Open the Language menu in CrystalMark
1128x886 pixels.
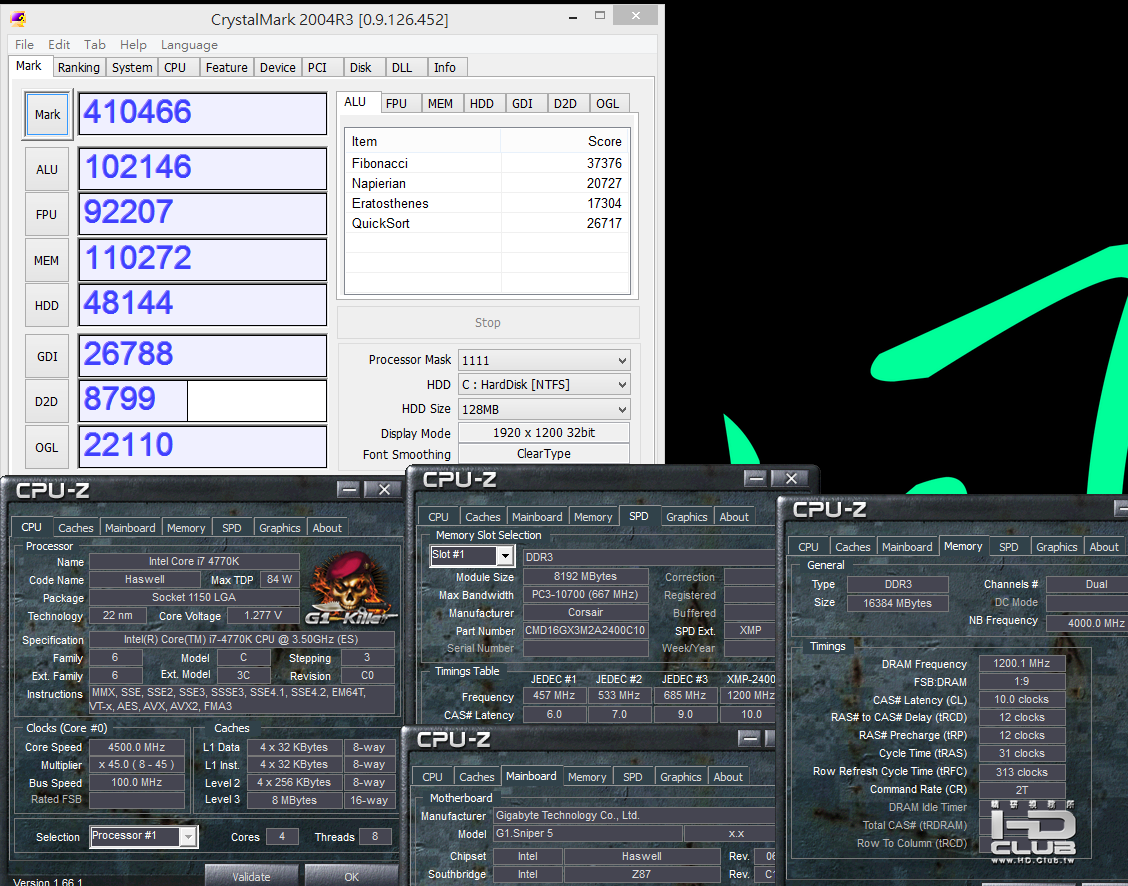pyautogui.click(x=189, y=45)
